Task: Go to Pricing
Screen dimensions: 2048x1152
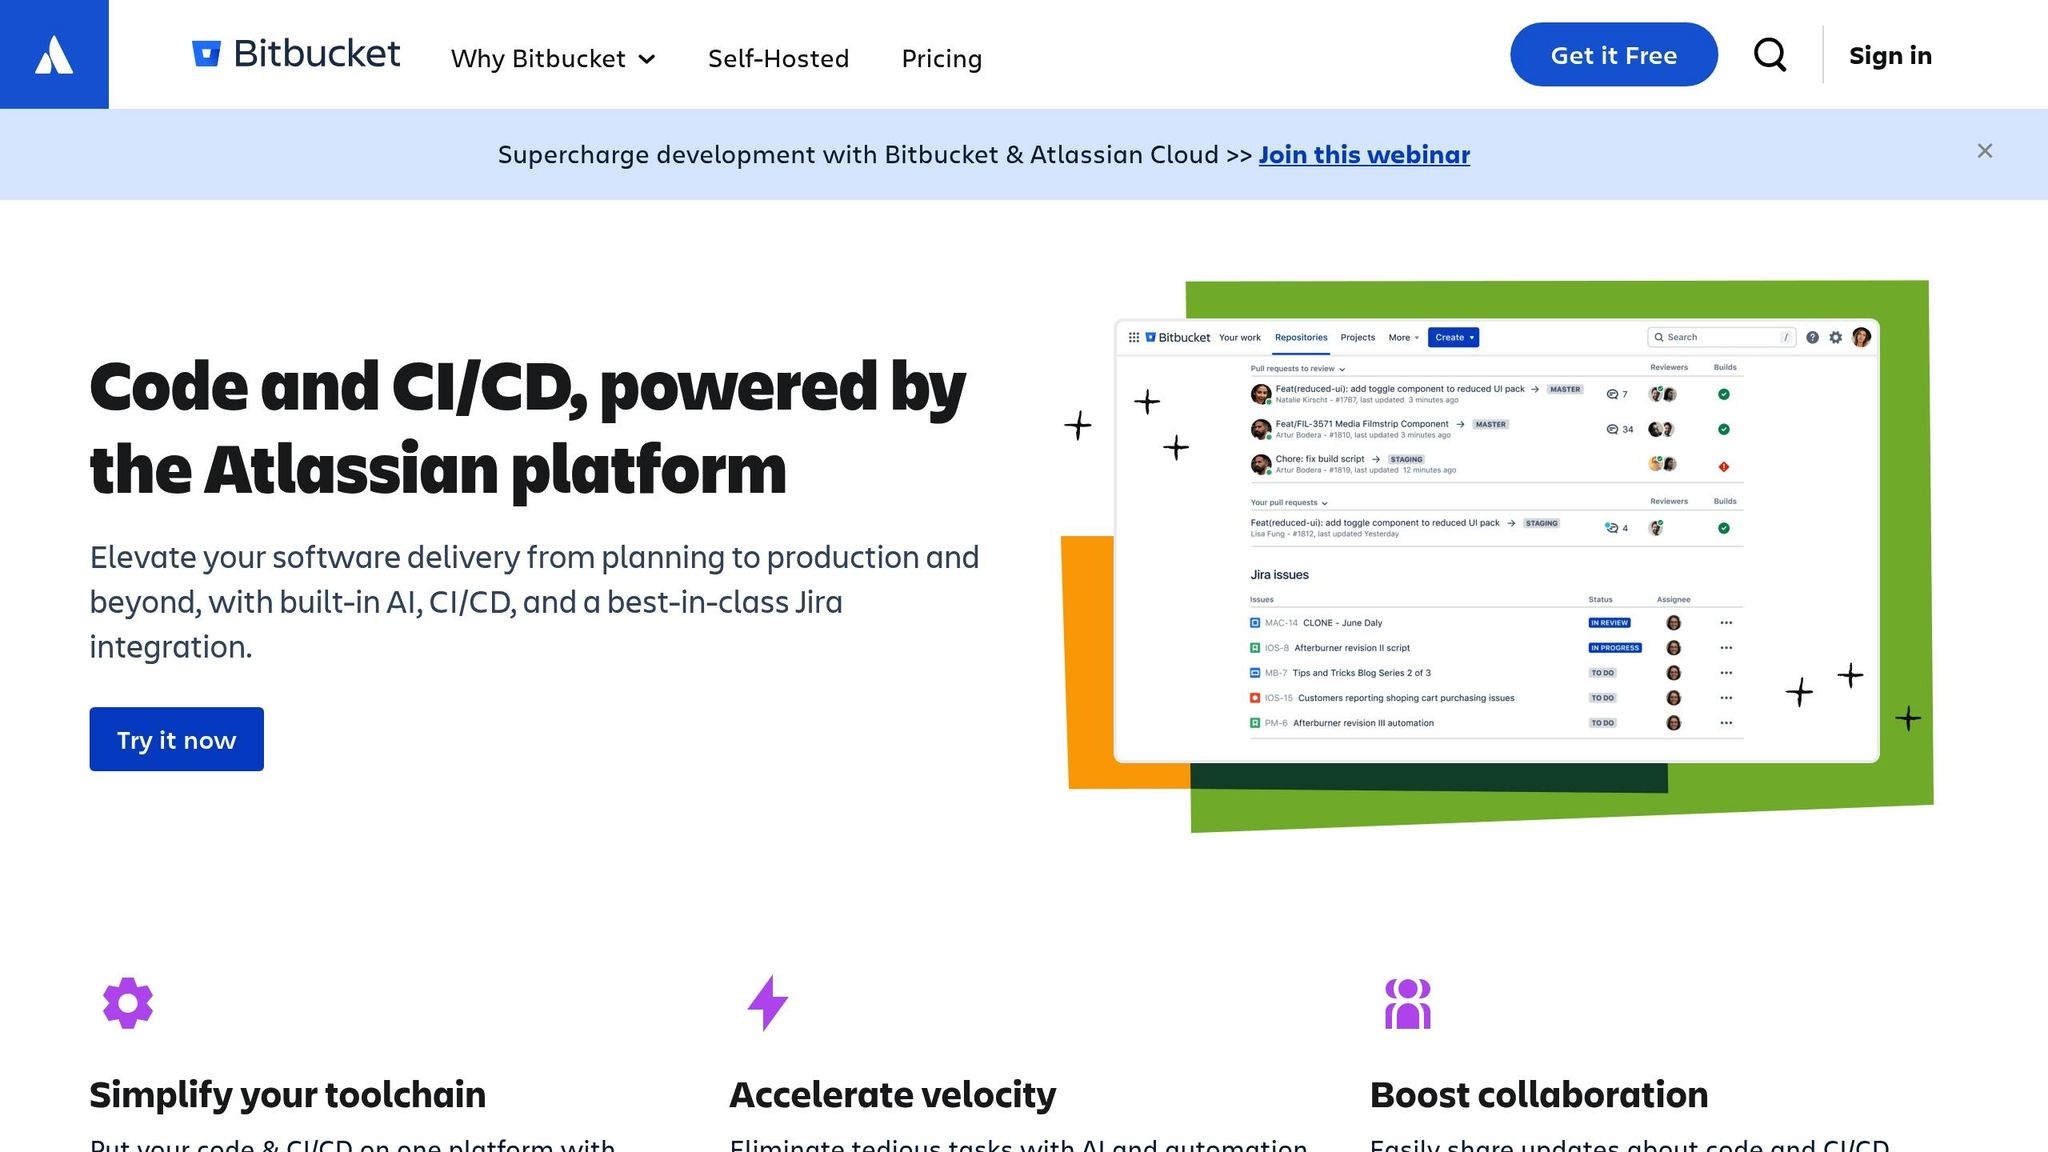Action: (941, 59)
